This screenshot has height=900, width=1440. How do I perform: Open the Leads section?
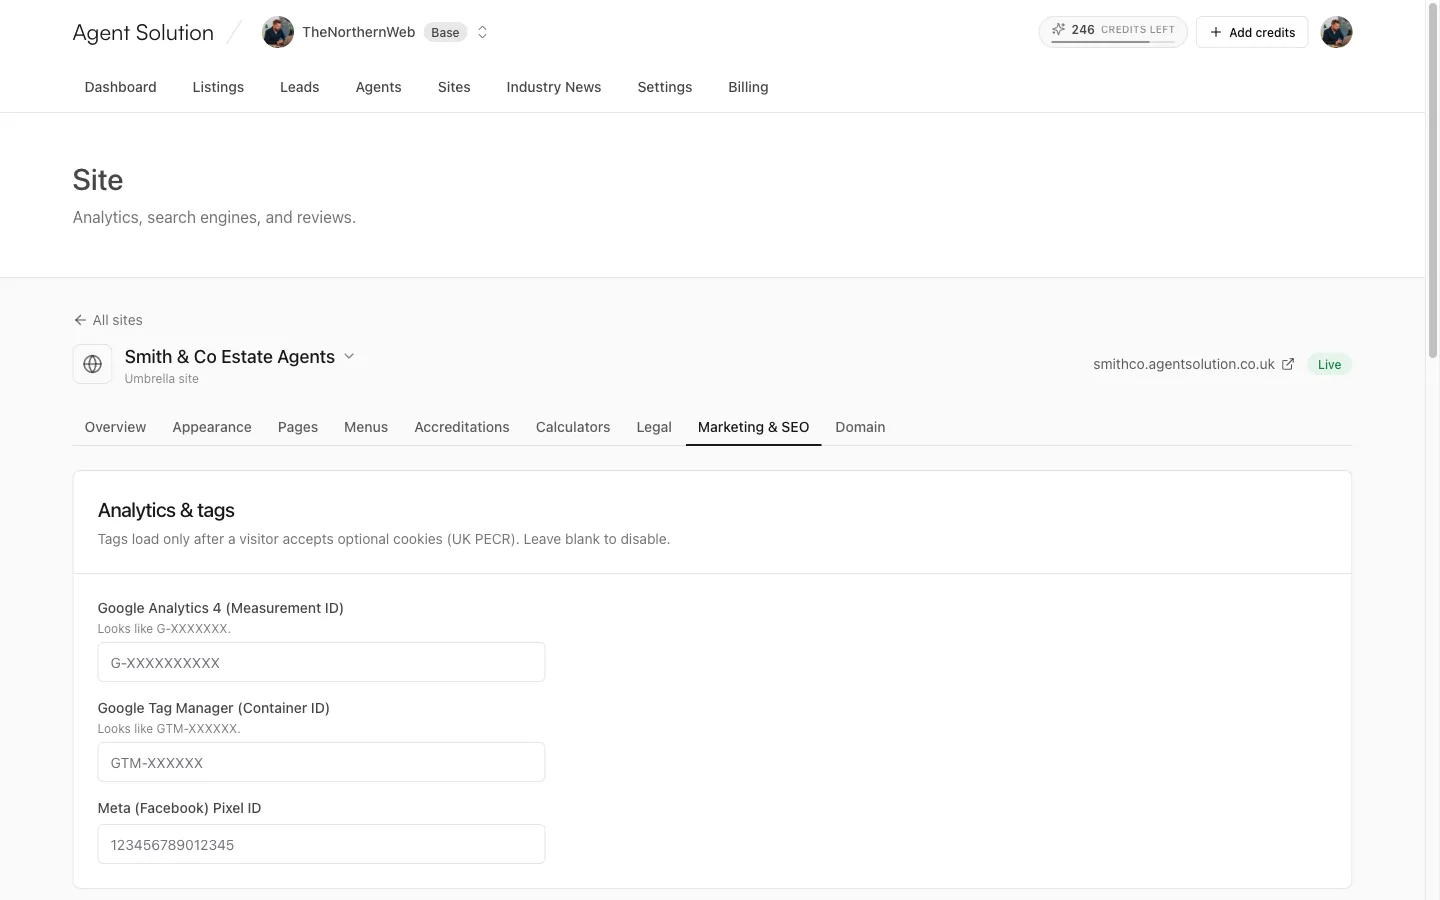click(300, 87)
